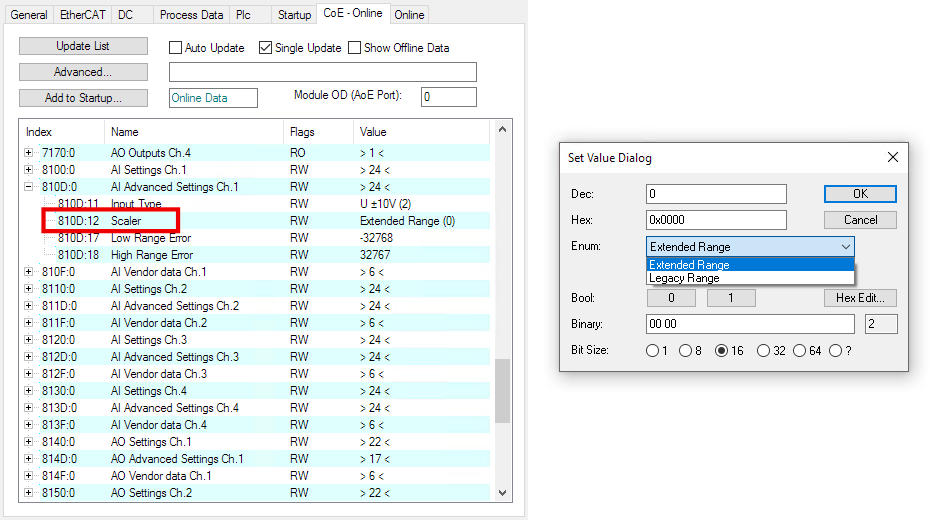The width and height of the screenshot is (930, 520).
Task: Click Add to Startup... button
Action: click(83, 98)
